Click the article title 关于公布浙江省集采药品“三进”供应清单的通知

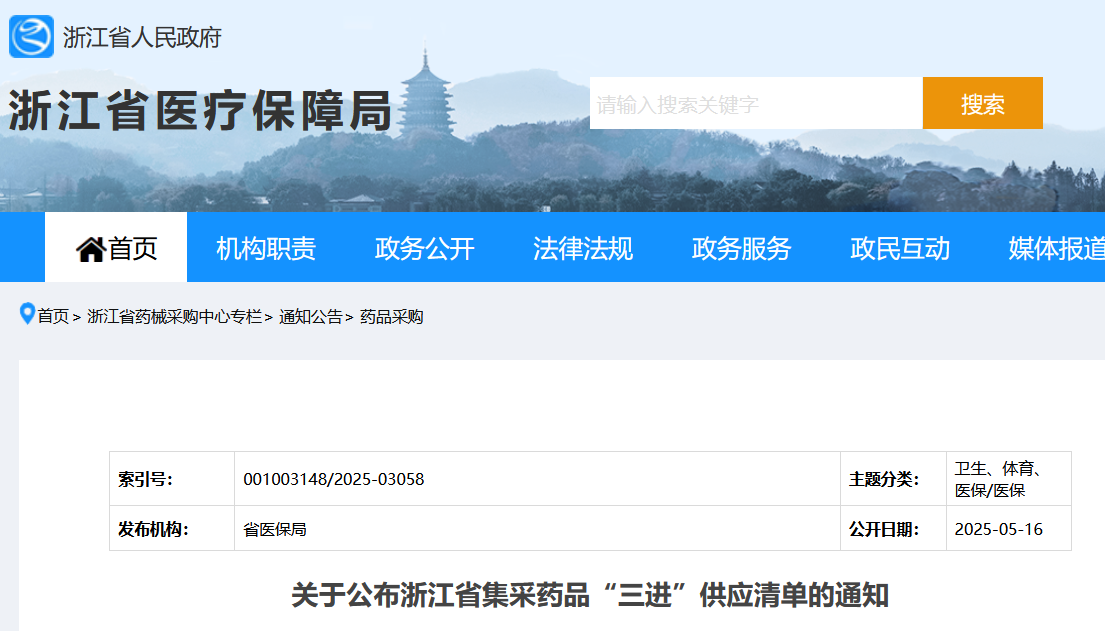pos(590,595)
